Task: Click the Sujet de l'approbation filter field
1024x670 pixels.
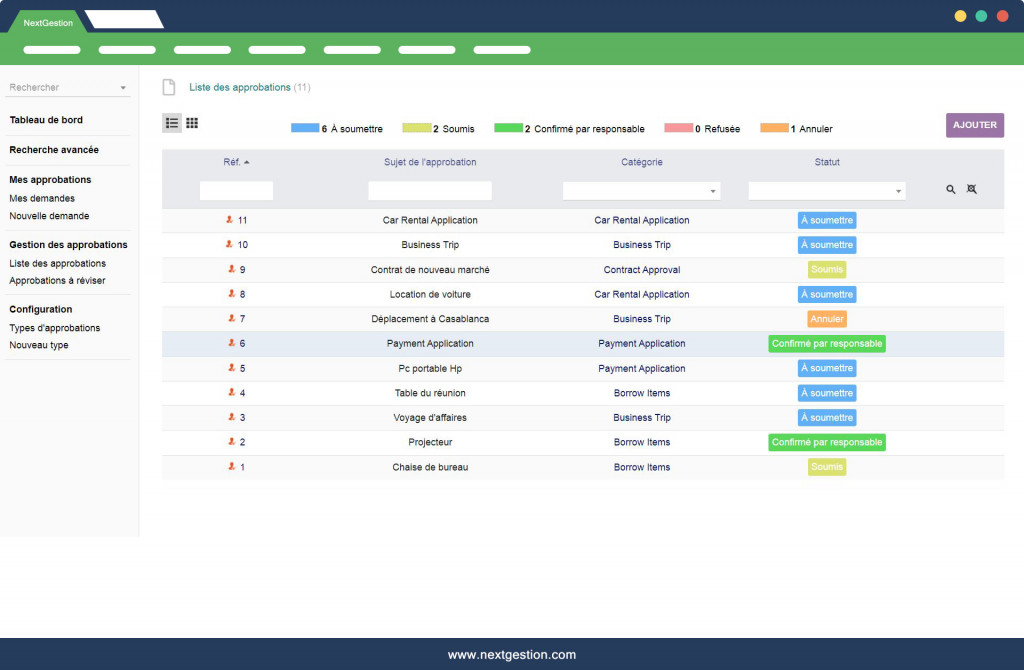Action: click(430, 190)
